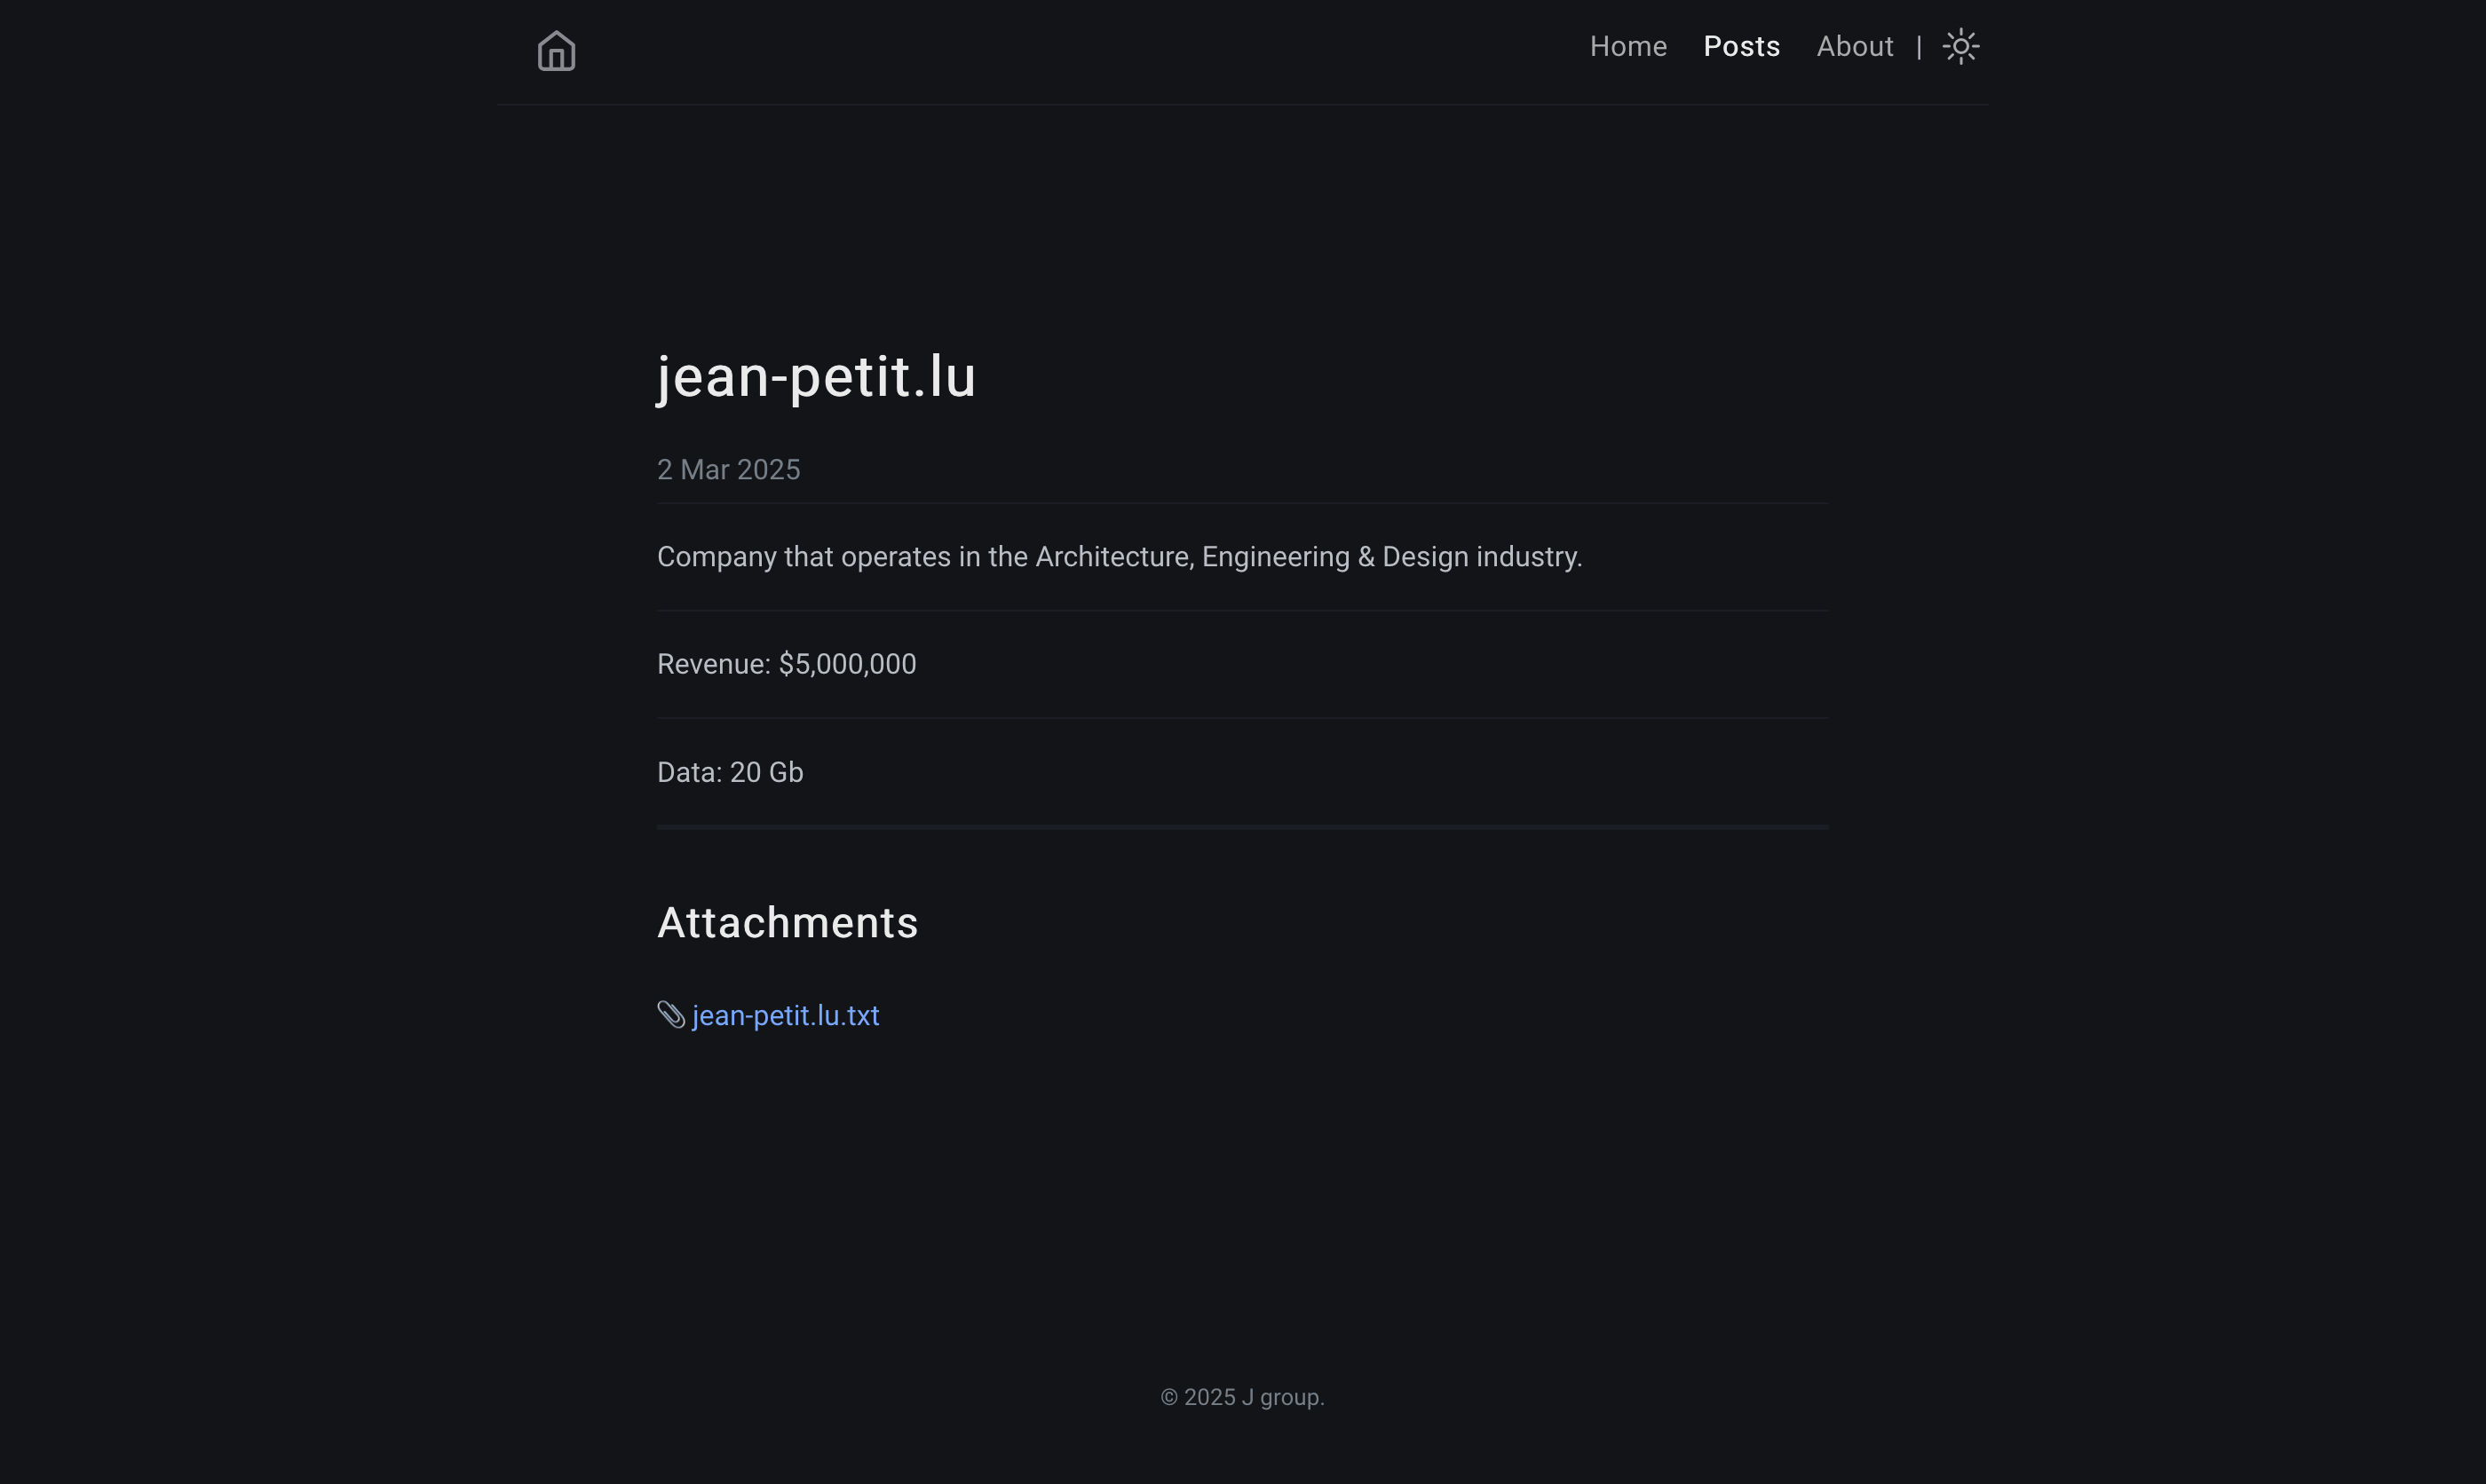Open the Home nav link
This screenshot has width=2486, height=1484.
pyautogui.click(x=1628, y=47)
